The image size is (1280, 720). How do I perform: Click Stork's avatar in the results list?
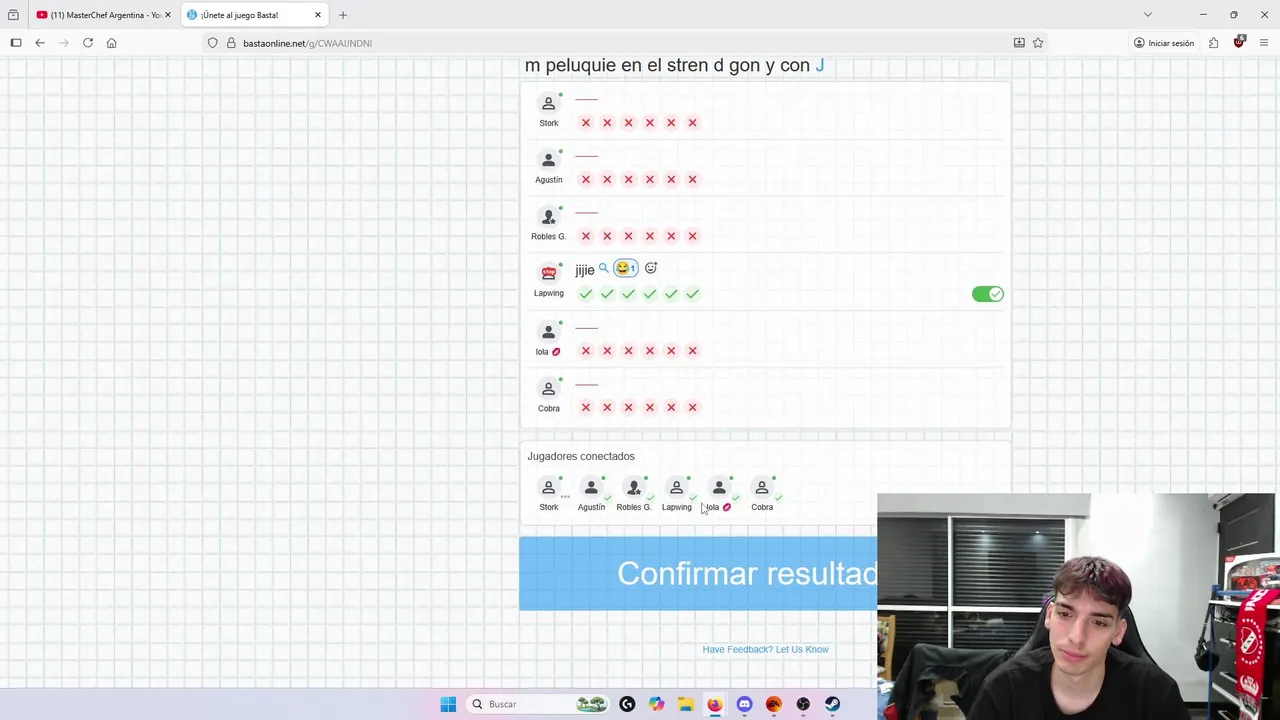coord(548,104)
